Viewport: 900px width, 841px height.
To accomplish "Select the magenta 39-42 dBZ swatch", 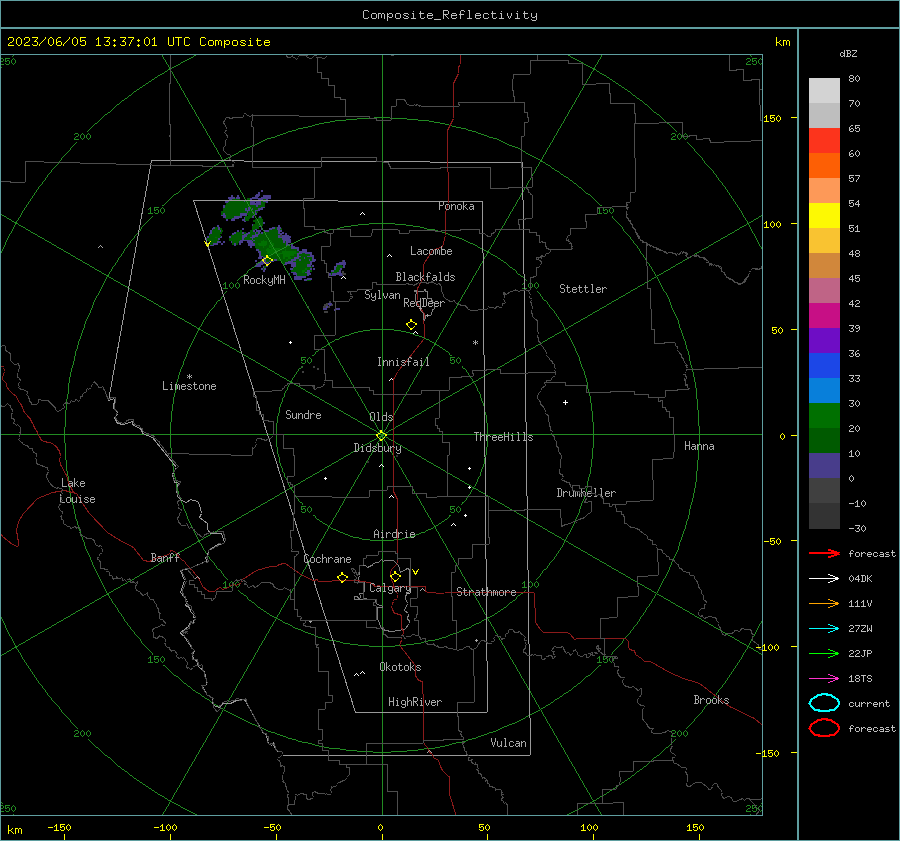I will coord(824,316).
